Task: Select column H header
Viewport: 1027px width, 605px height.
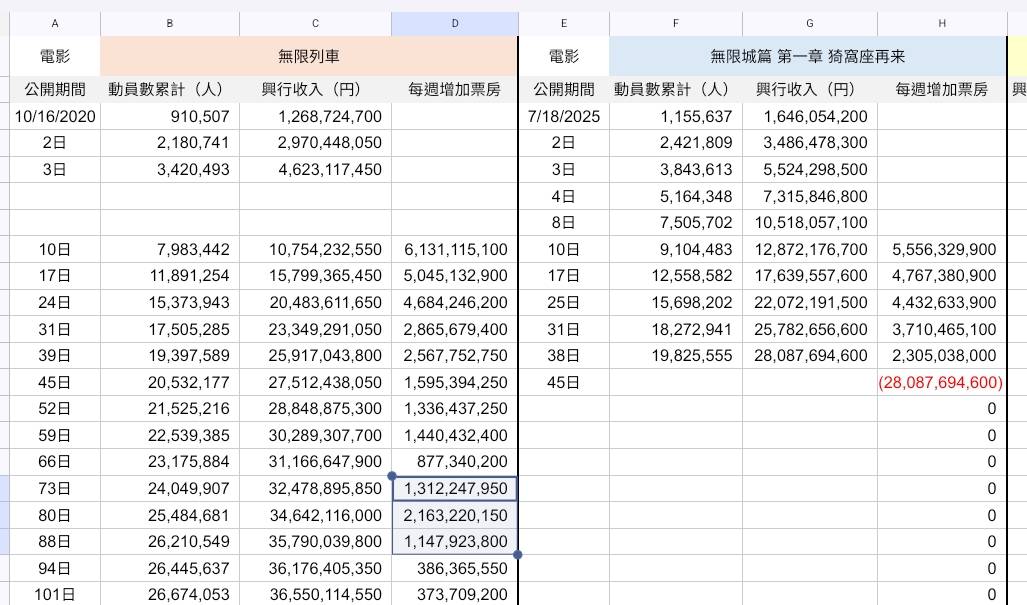Action: click(942, 24)
